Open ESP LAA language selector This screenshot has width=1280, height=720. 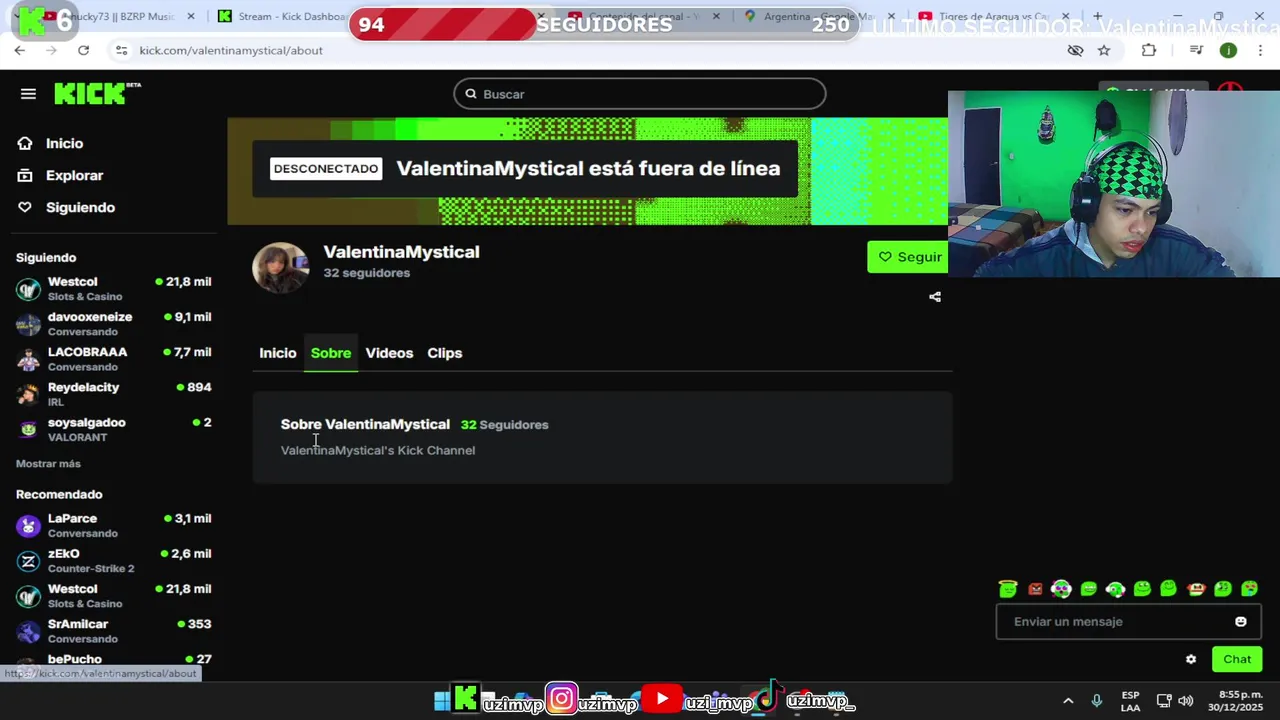(x=1130, y=701)
